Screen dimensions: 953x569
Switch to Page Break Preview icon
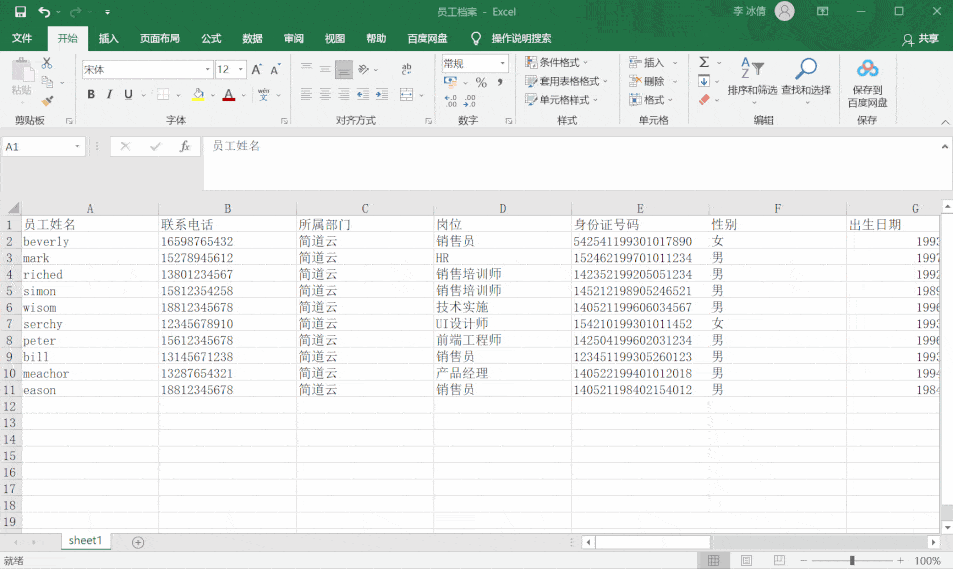pos(779,560)
